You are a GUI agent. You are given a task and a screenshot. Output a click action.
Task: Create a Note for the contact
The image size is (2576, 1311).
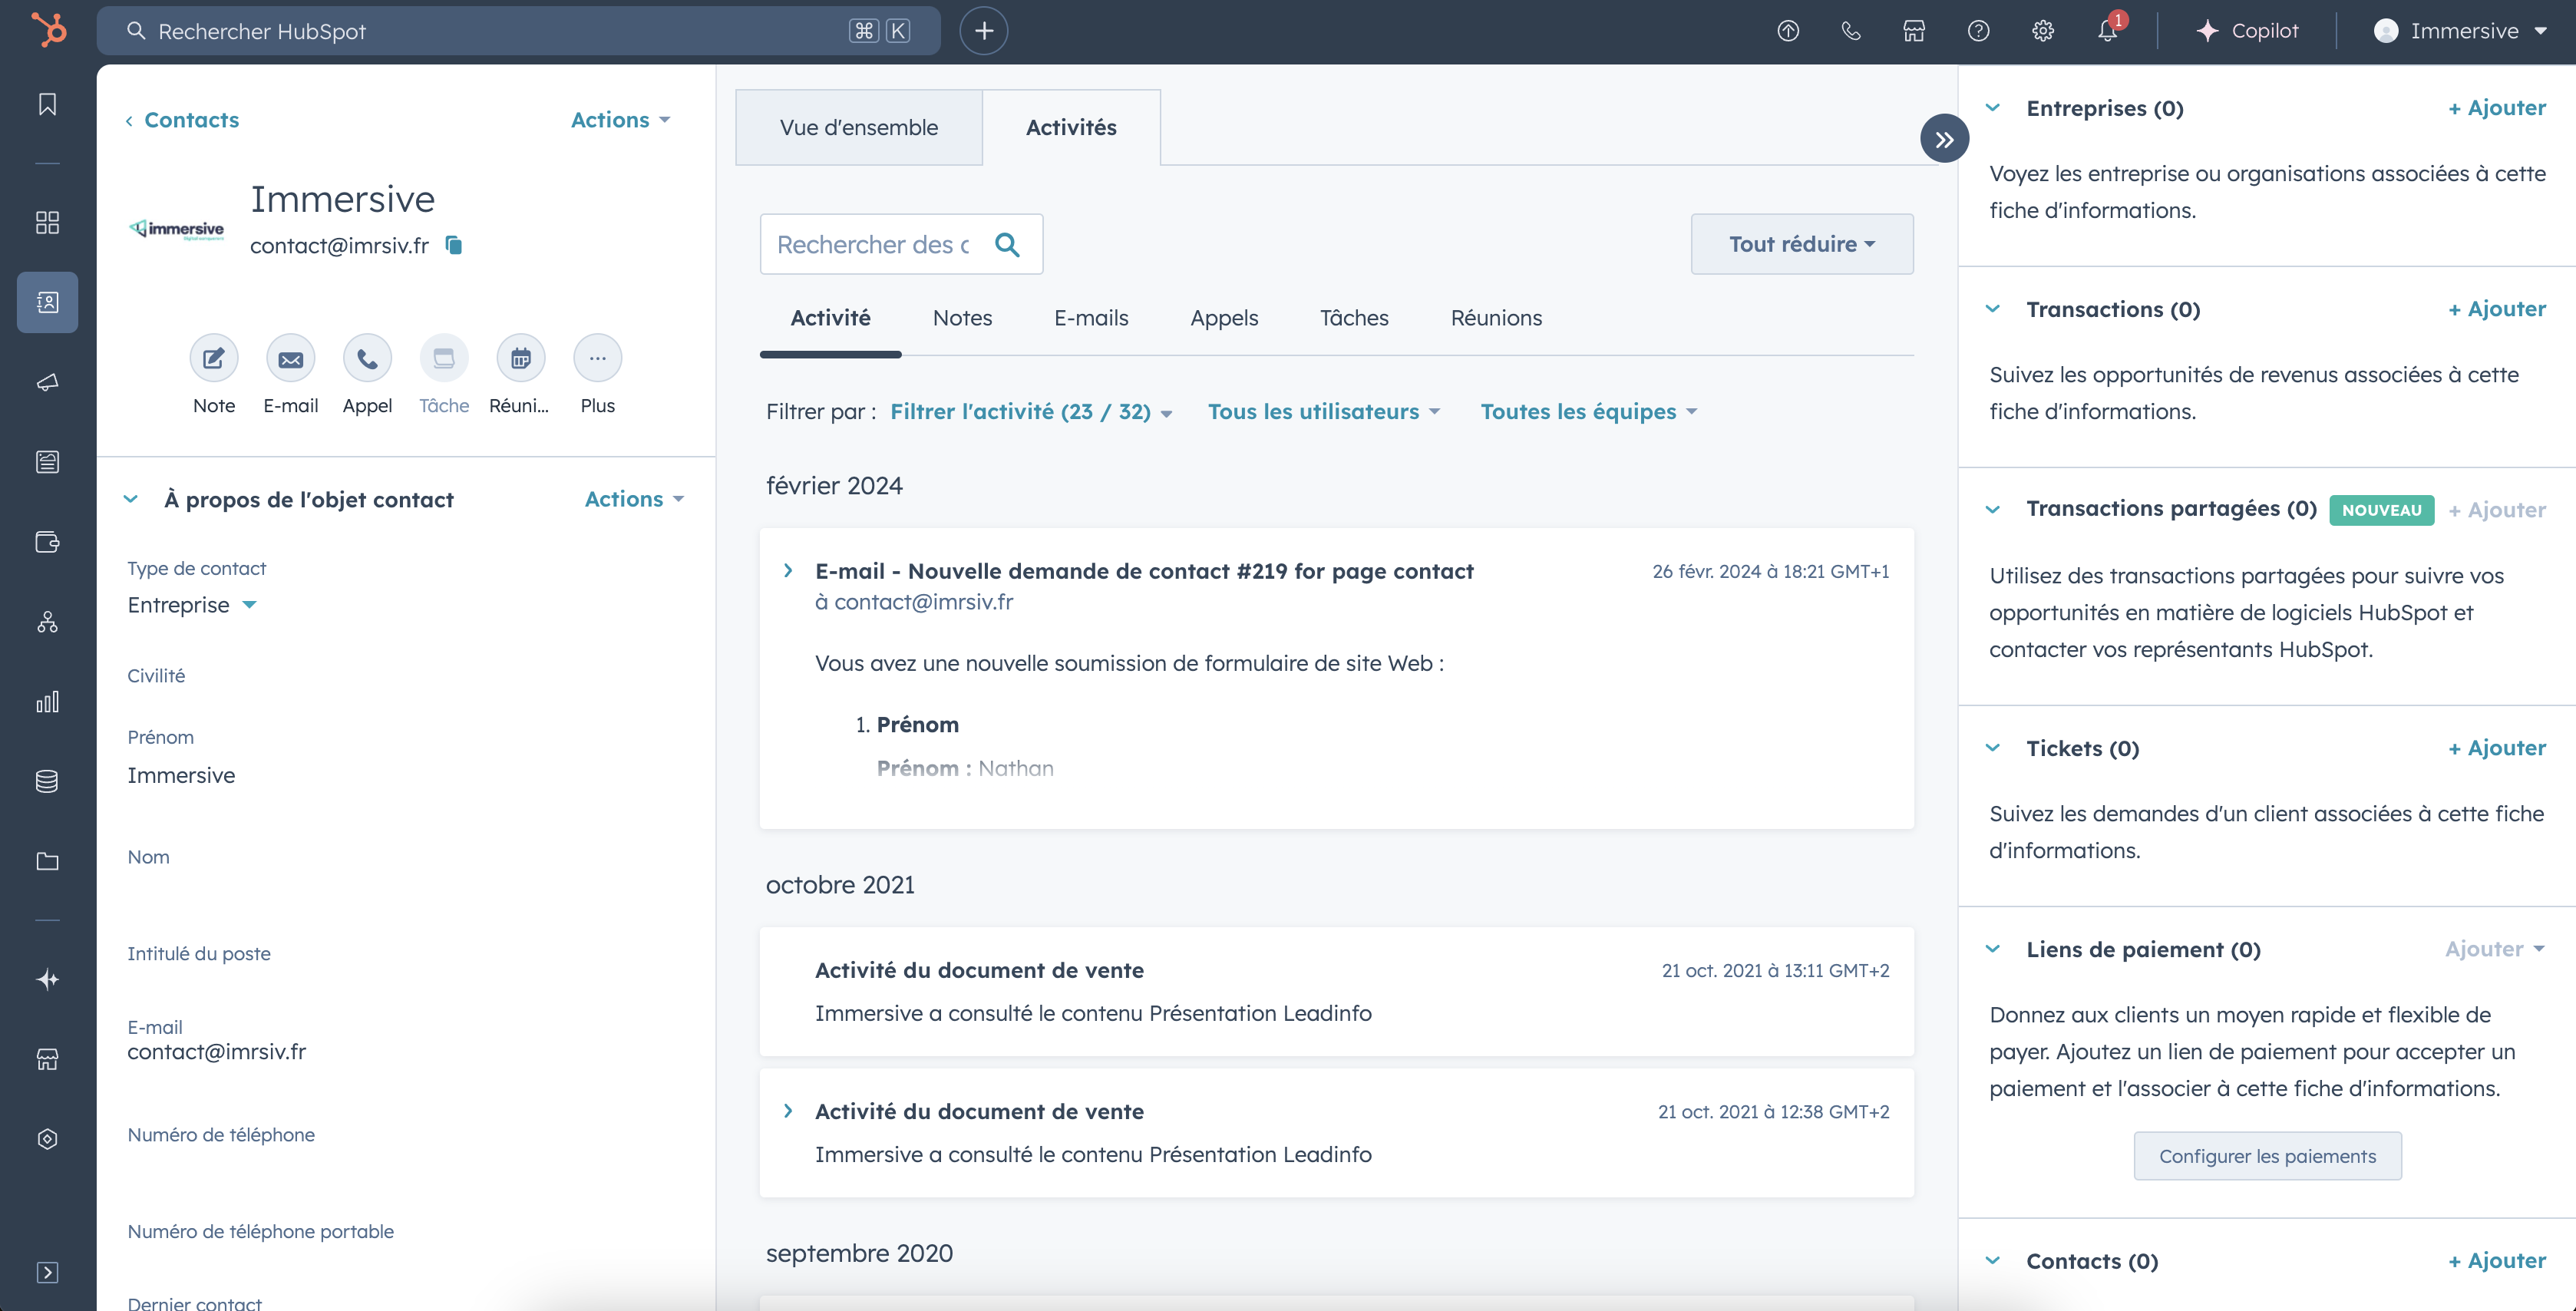[x=214, y=358]
